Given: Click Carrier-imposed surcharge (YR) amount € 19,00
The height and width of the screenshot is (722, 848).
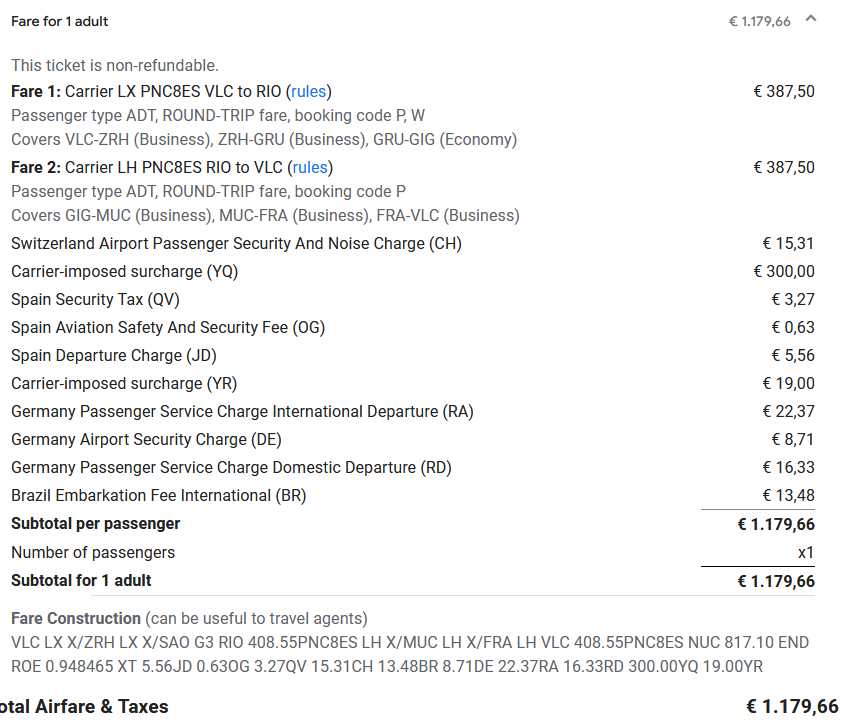Looking at the screenshot, I should 788,383.
